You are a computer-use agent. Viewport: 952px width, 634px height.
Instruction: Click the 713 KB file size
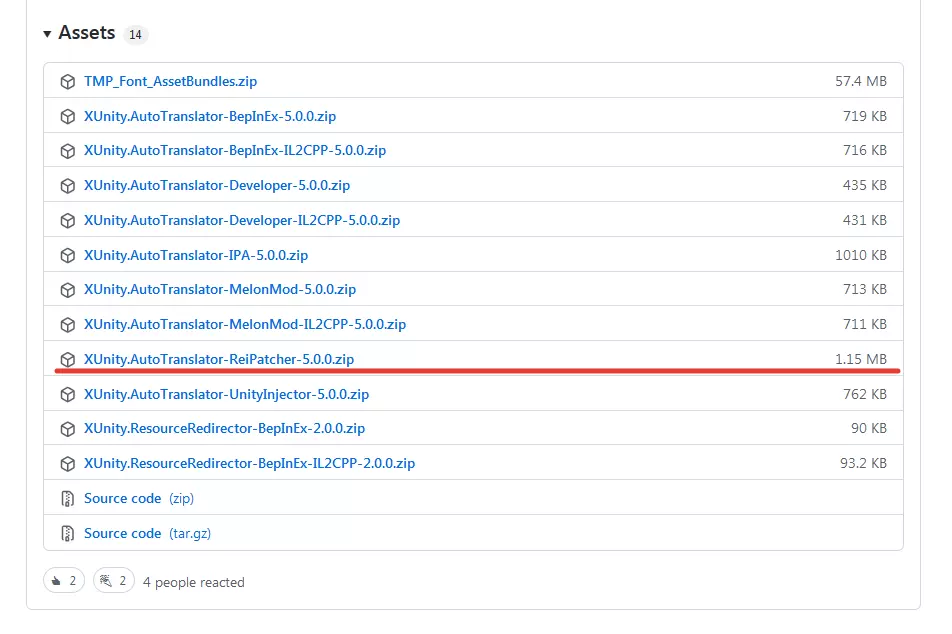tap(865, 289)
